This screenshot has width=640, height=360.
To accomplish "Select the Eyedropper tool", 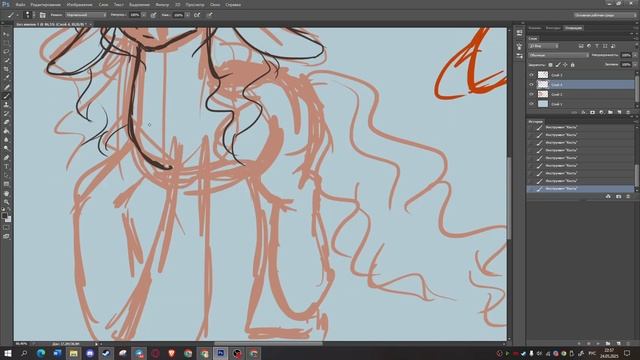I will 6,78.
